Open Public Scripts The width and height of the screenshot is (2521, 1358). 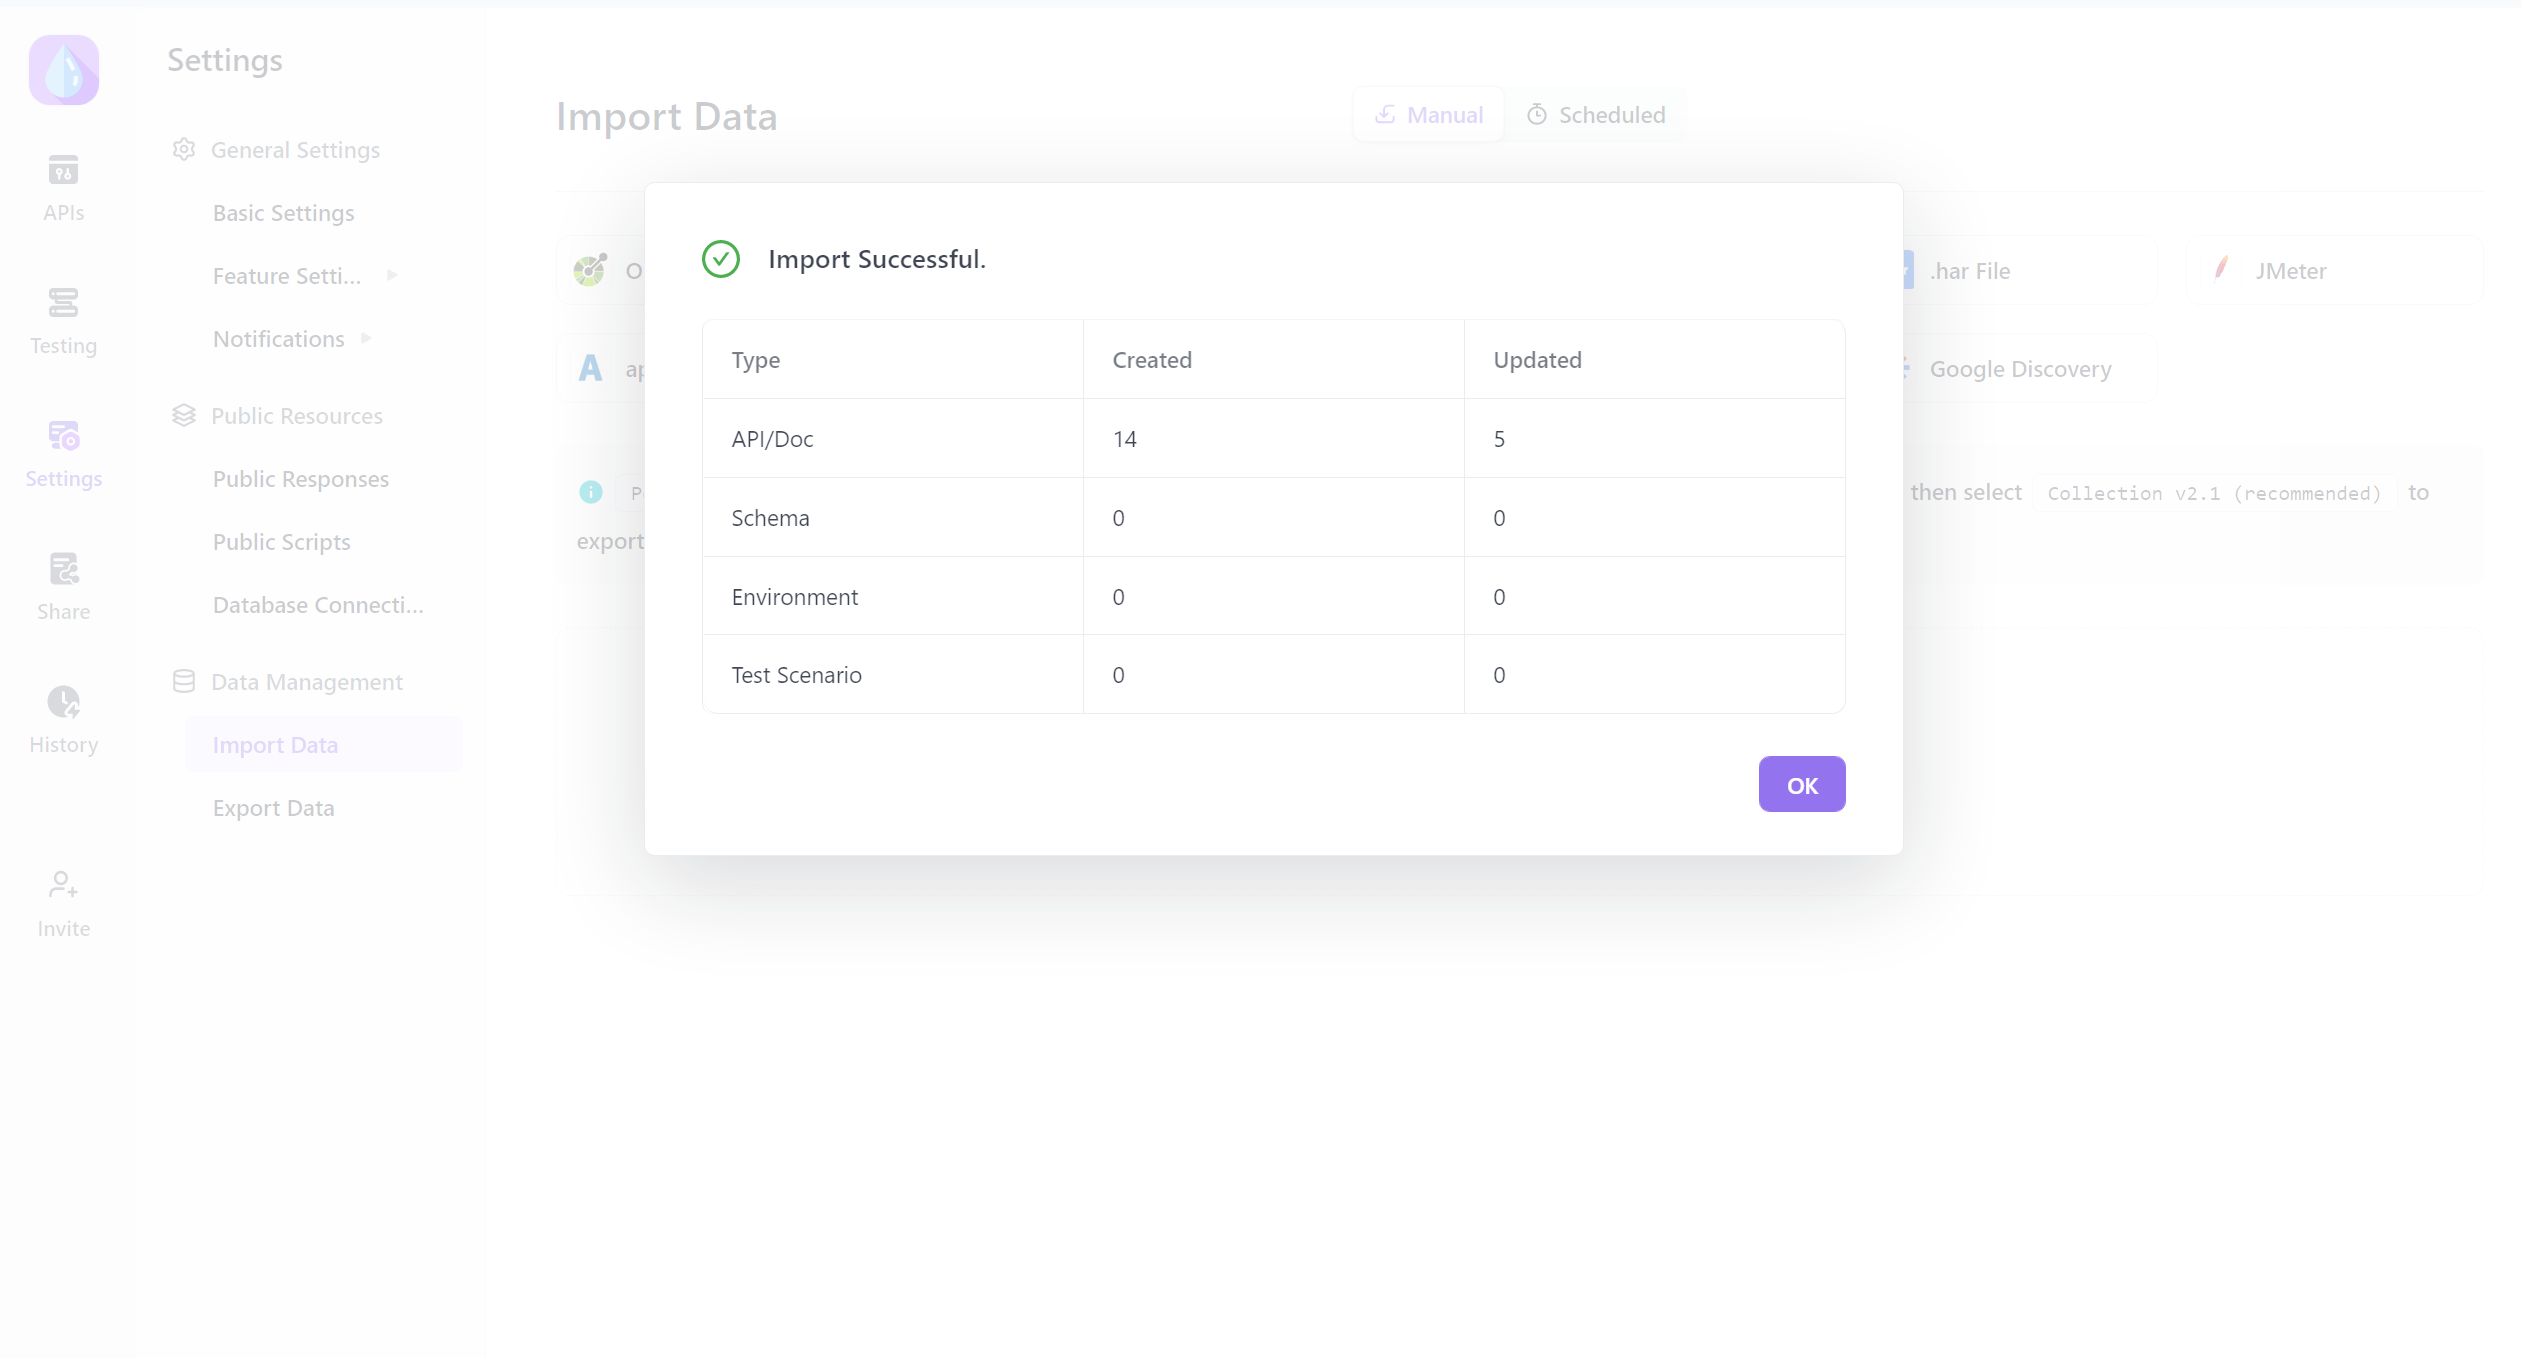click(282, 542)
